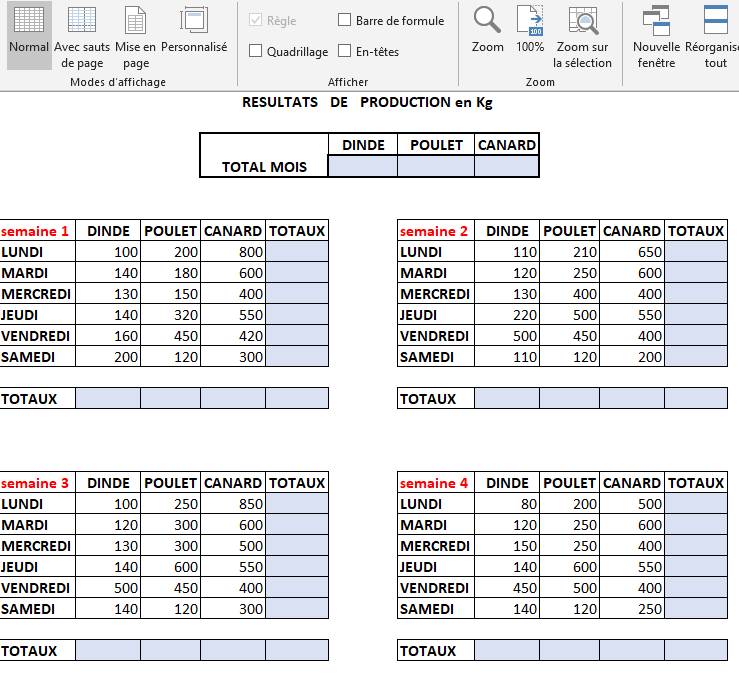The image size is (739, 677).
Task: Switch to Normal view mode
Action: coord(29,35)
